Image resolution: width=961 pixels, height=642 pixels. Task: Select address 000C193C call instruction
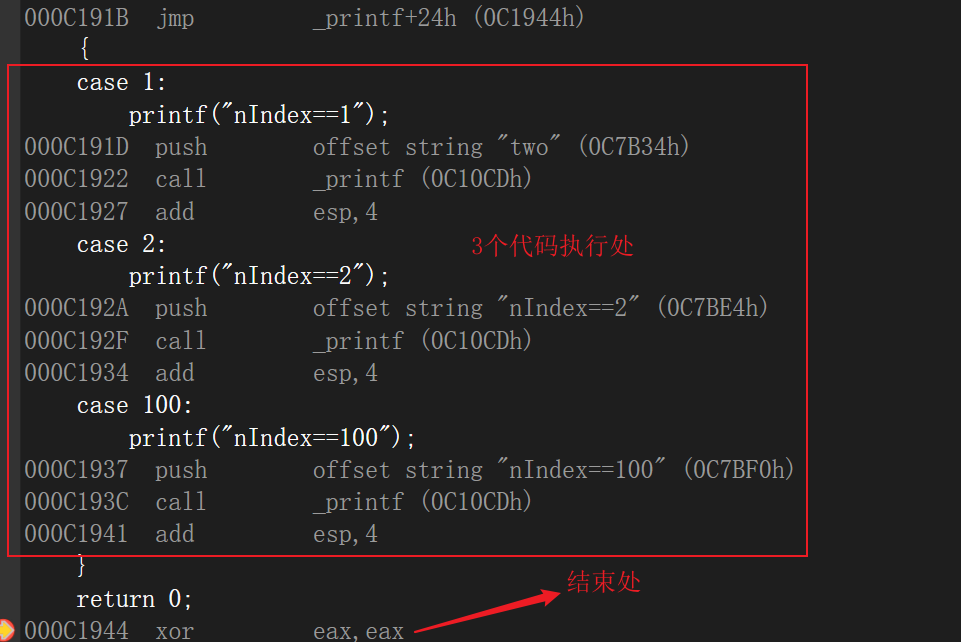click(278, 502)
